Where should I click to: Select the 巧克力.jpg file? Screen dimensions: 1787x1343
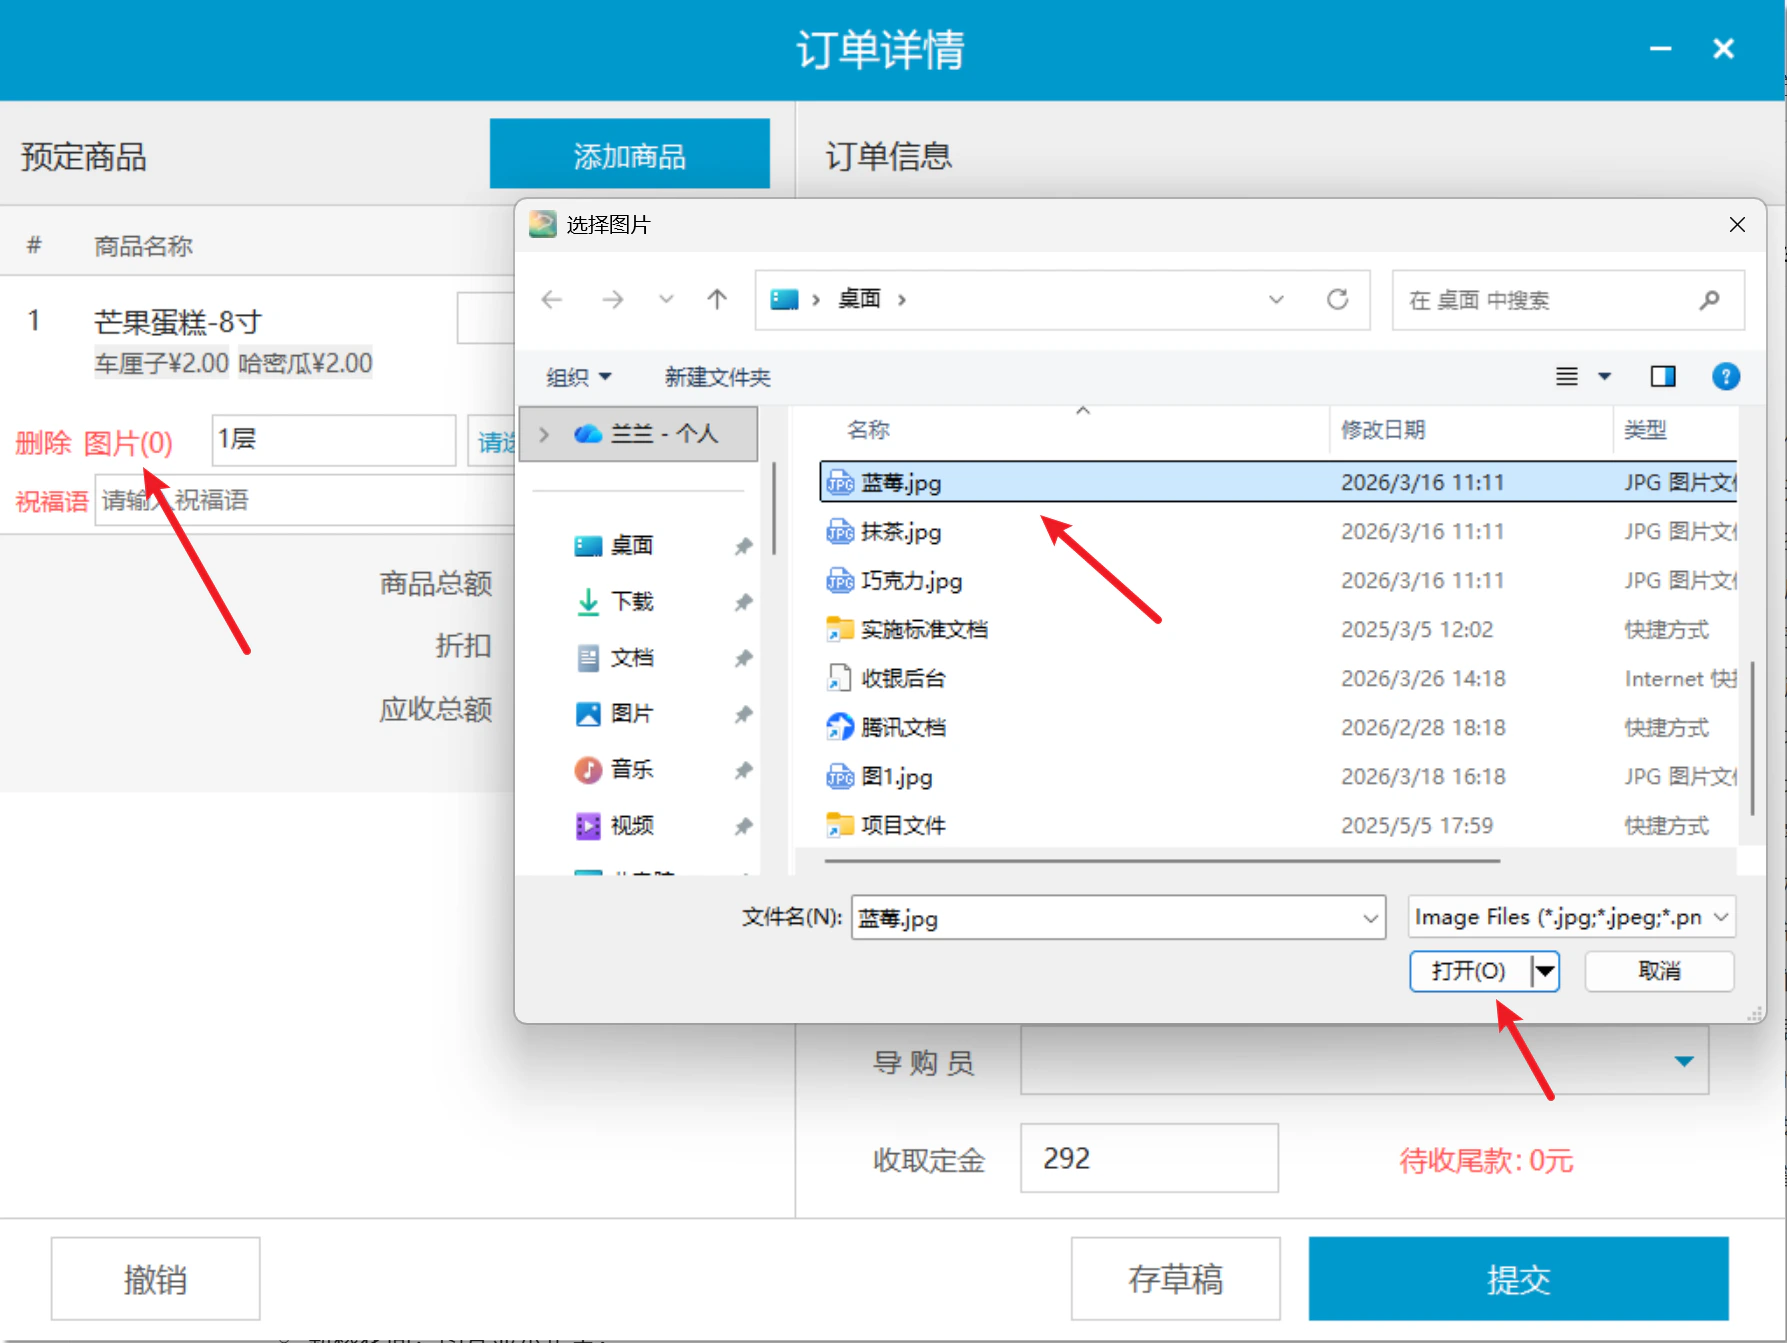click(911, 580)
